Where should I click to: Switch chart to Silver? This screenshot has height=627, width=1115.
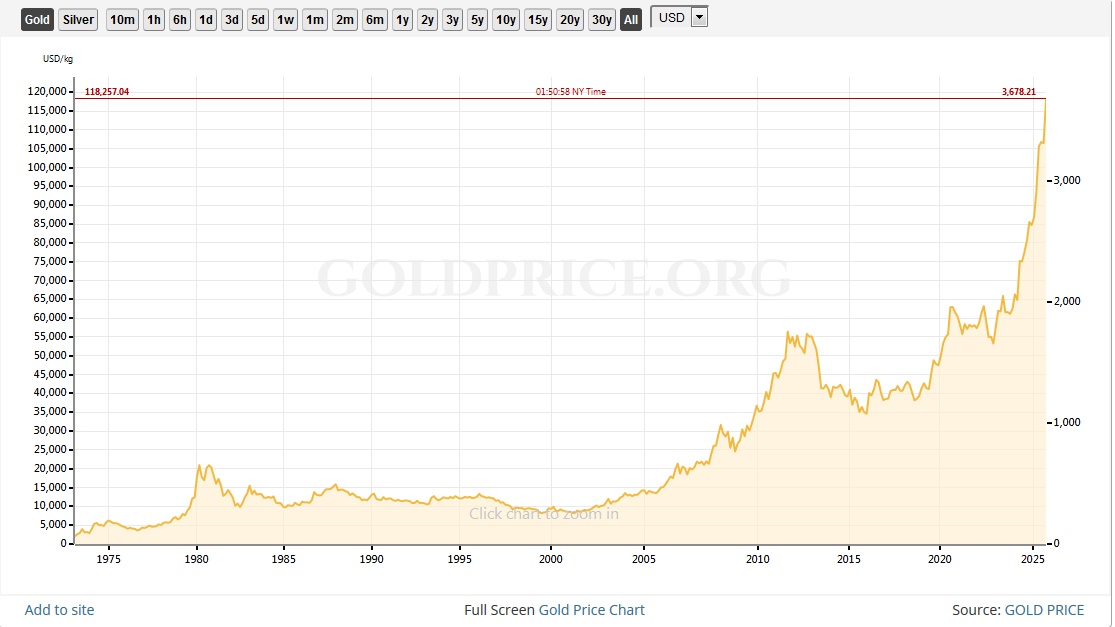click(78, 20)
